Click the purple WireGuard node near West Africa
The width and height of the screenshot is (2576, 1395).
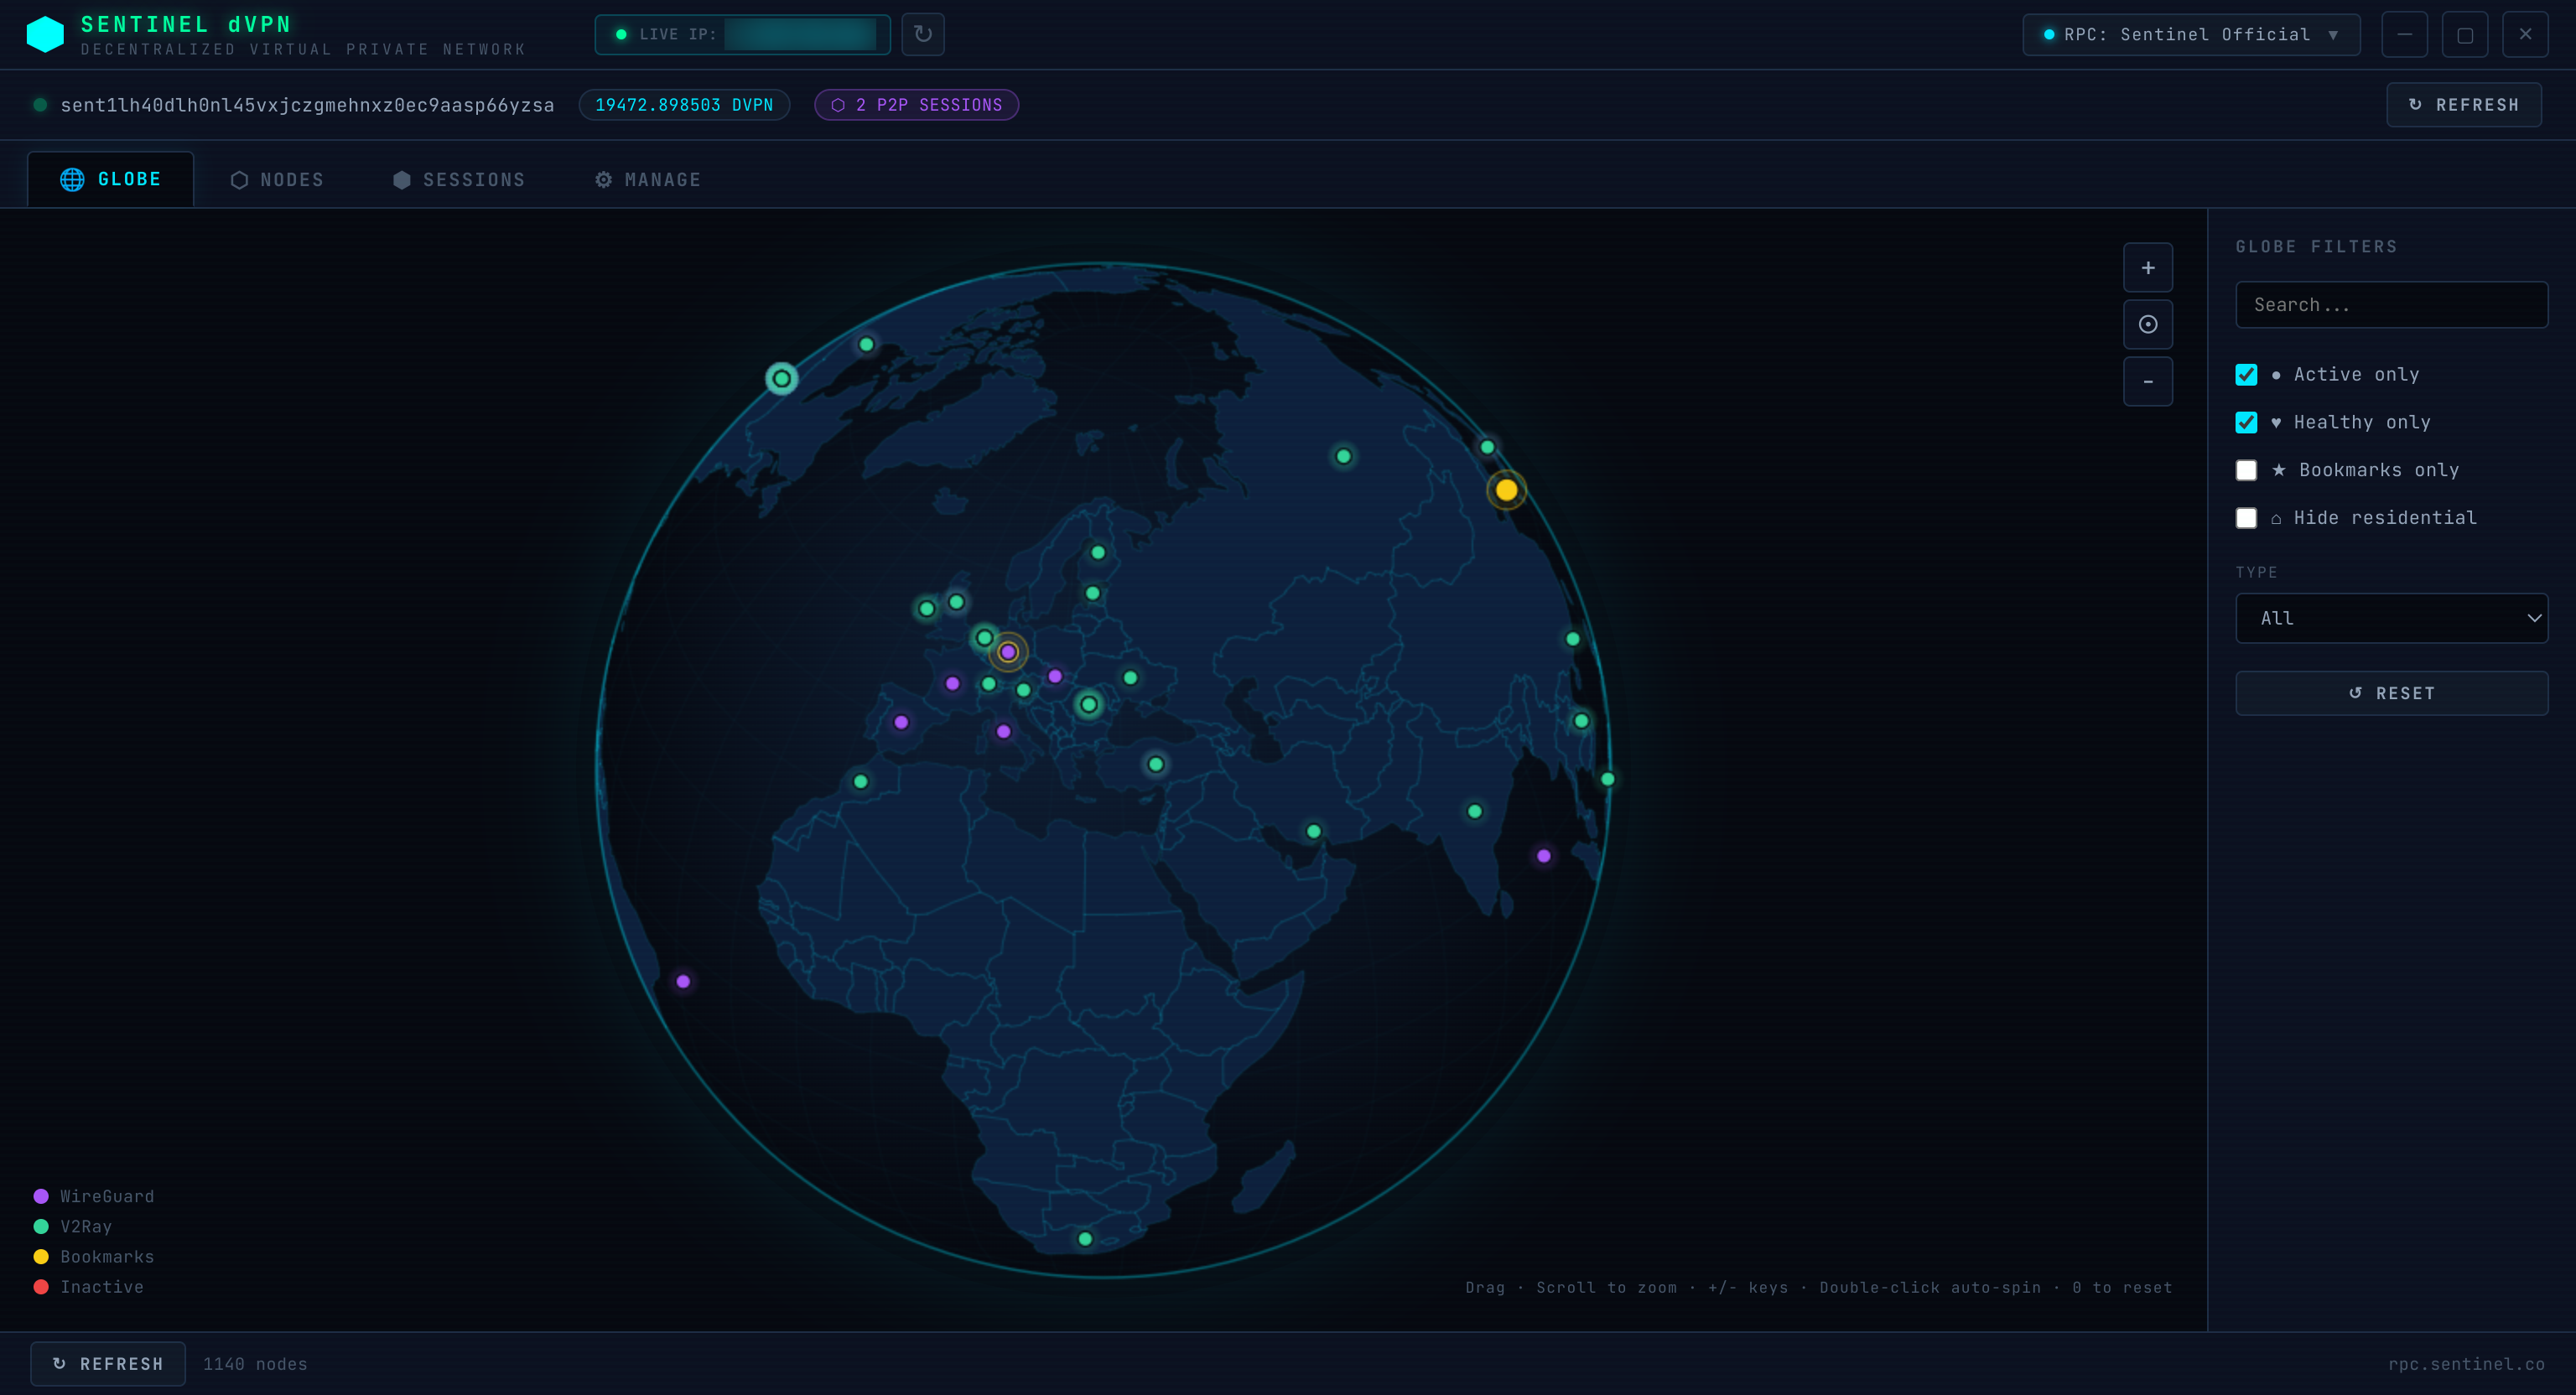683,981
